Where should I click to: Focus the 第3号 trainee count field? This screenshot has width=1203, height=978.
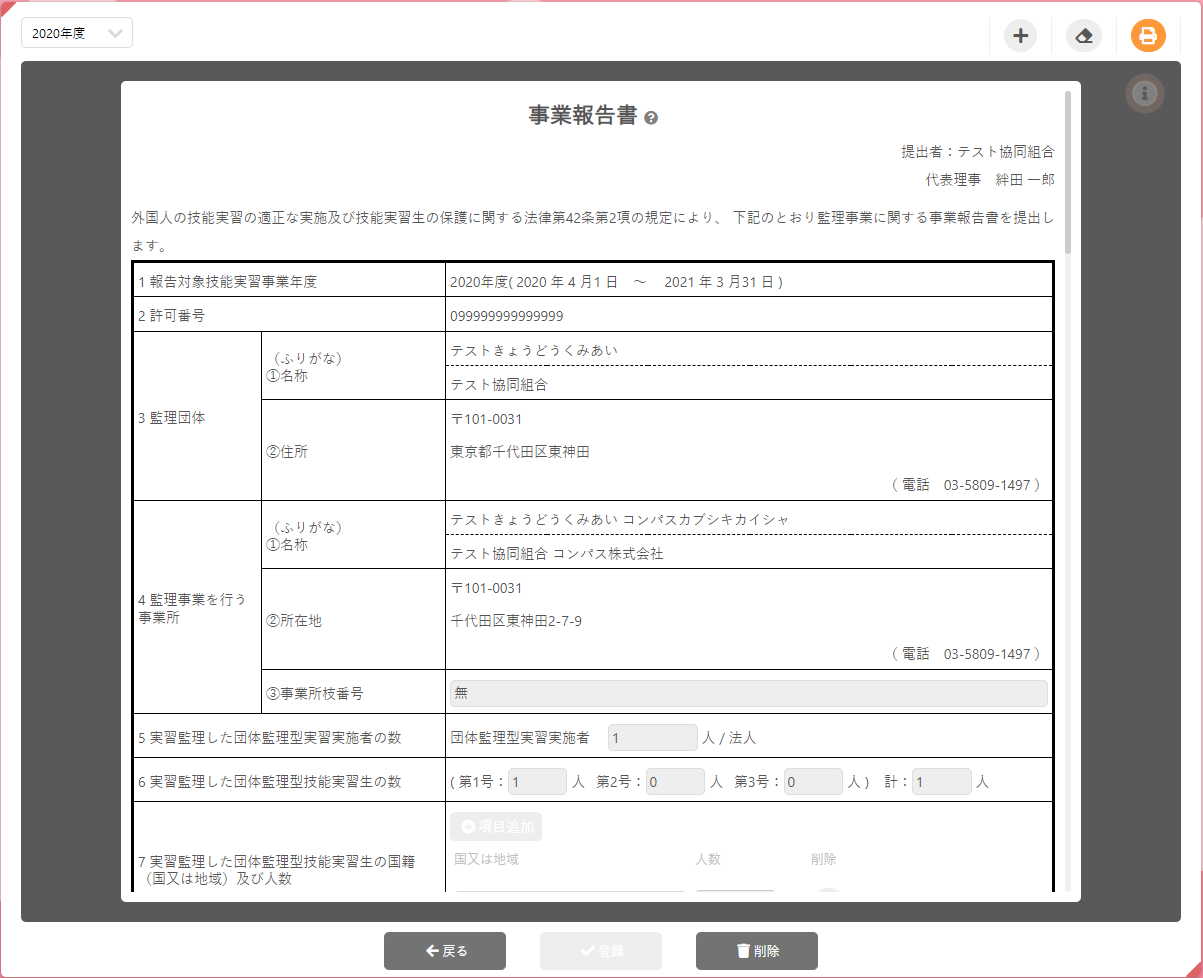[813, 781]
